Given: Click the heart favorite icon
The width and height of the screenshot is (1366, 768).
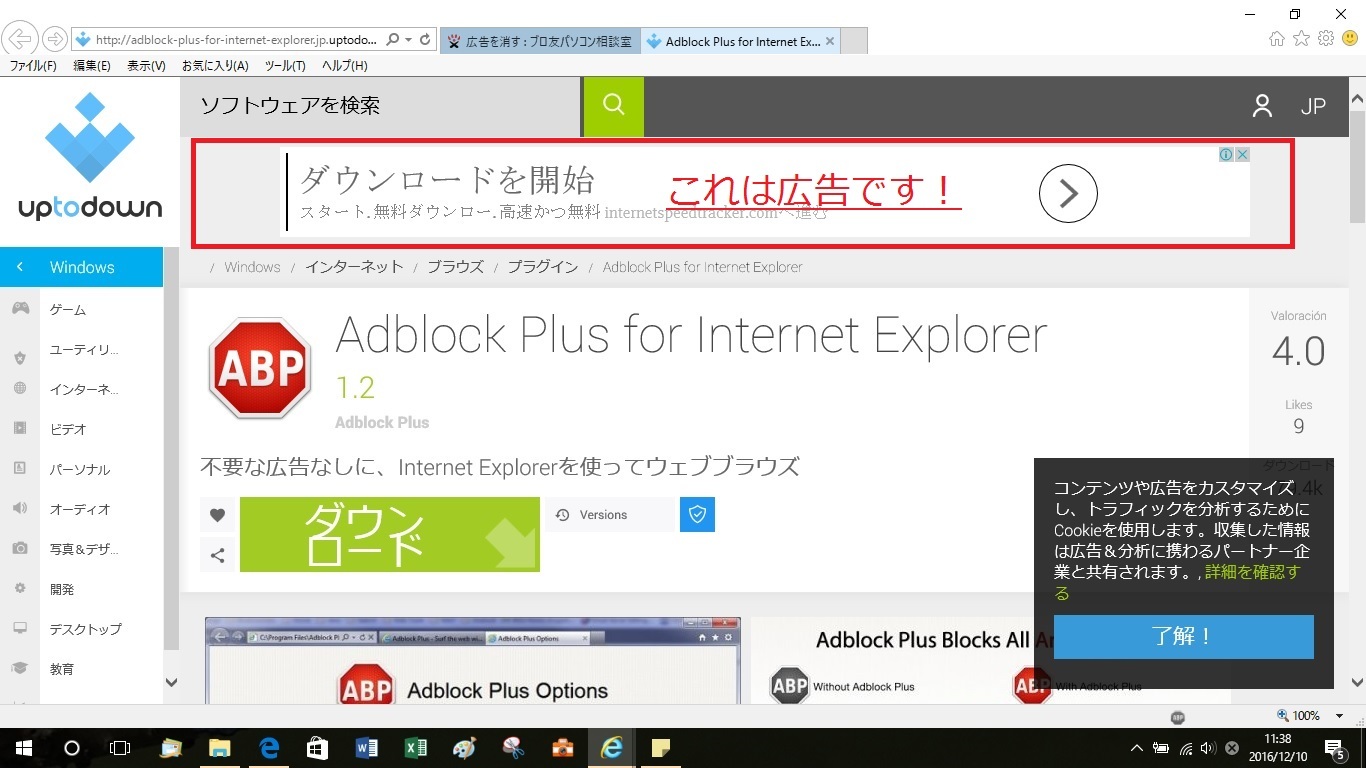Looking at the screenshot, I should (218, 516).
